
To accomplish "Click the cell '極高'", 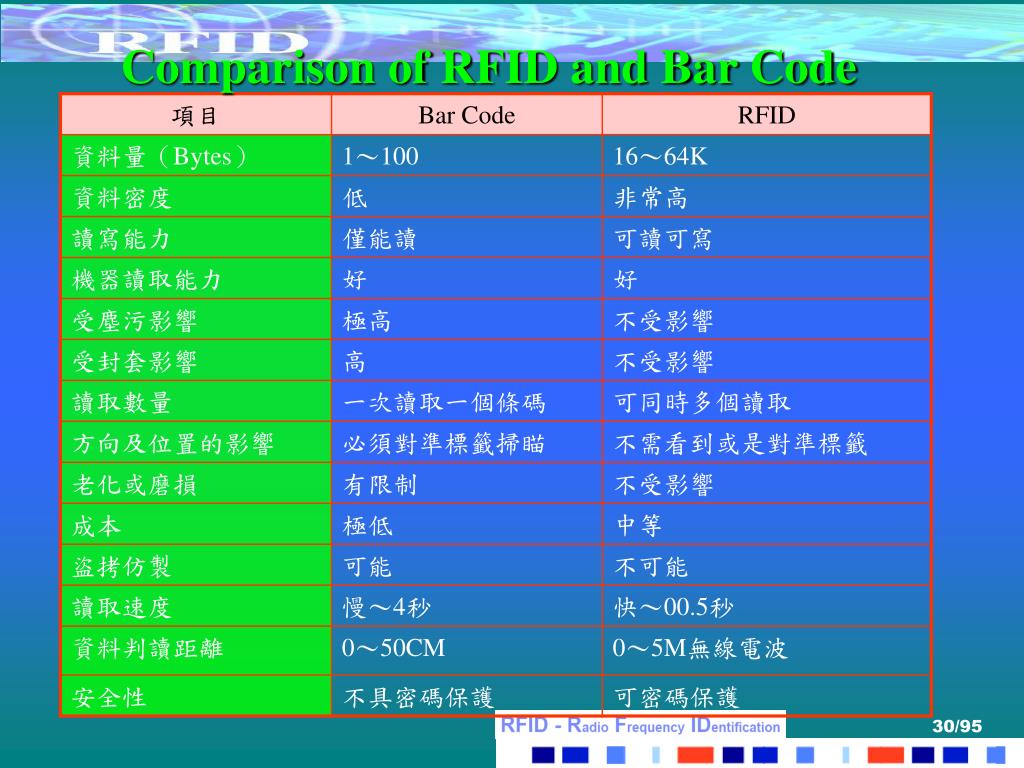I will pyautogui.click(x=466, y=321).
